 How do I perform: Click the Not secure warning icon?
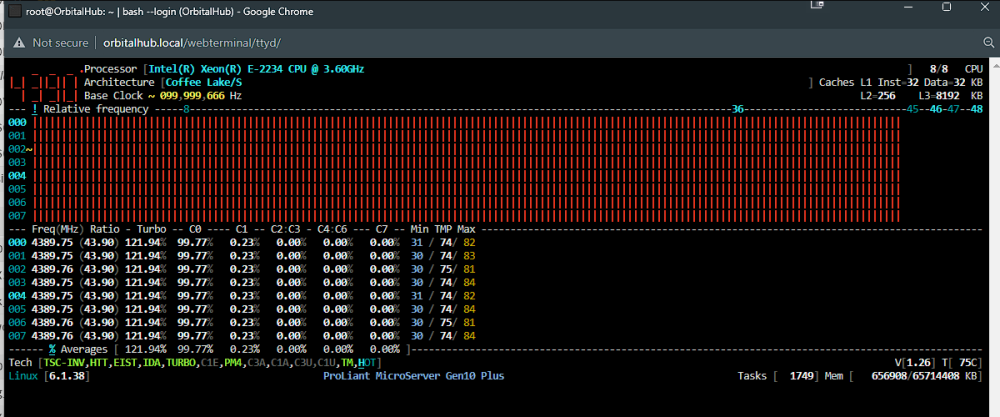(x=20, y=43)
